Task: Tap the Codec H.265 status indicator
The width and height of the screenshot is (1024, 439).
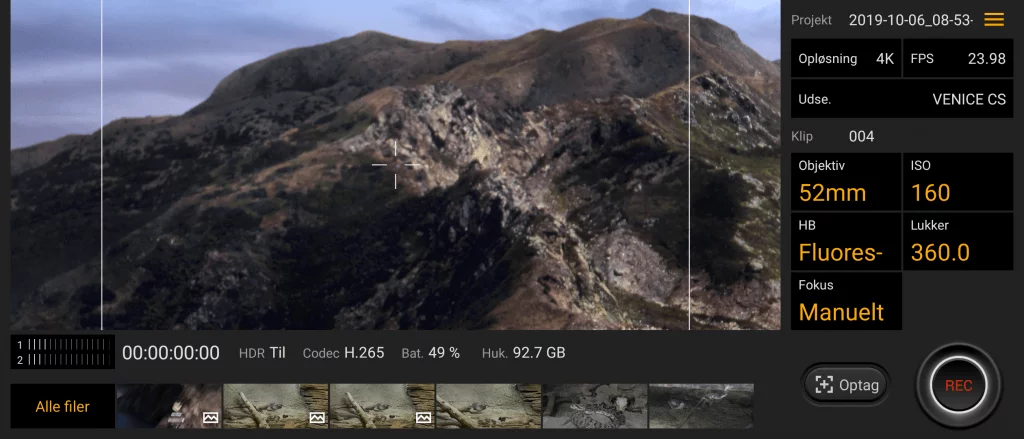Action: [x=344, y=353]
